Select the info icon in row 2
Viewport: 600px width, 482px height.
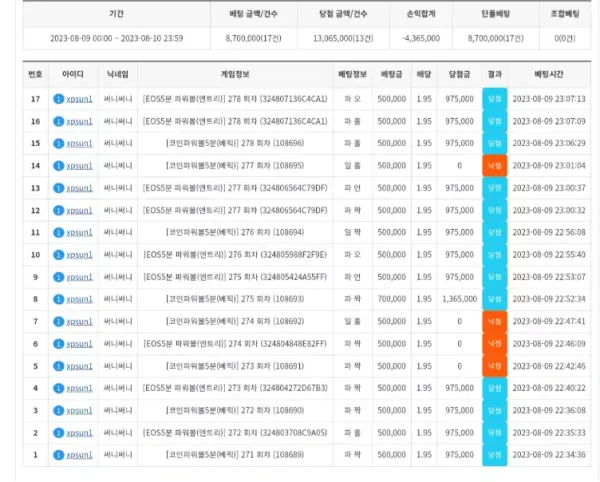click(x=58, y=433)
